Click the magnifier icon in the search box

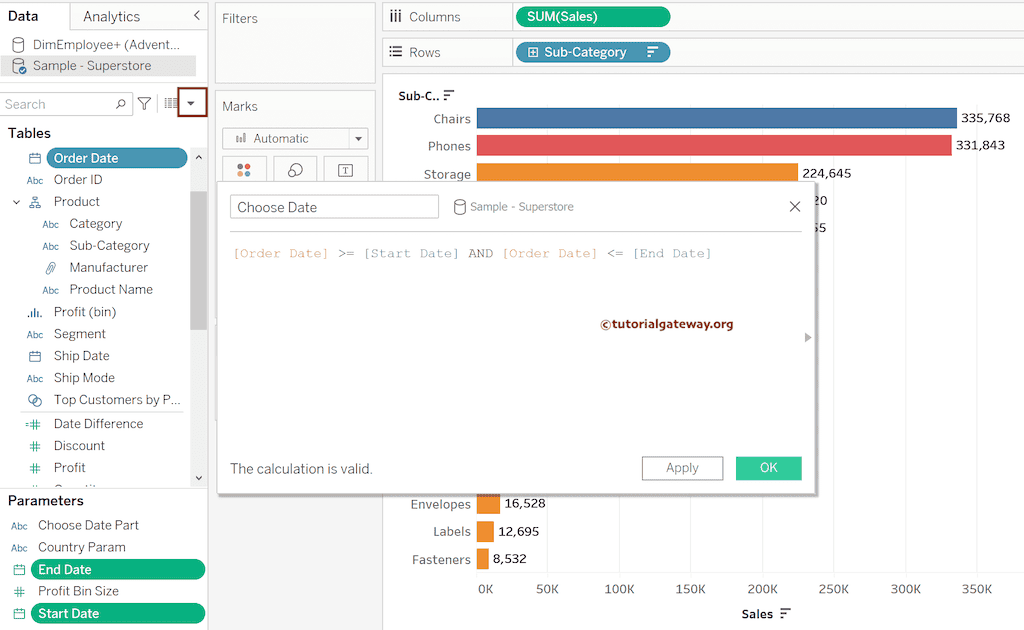(120, 104)
